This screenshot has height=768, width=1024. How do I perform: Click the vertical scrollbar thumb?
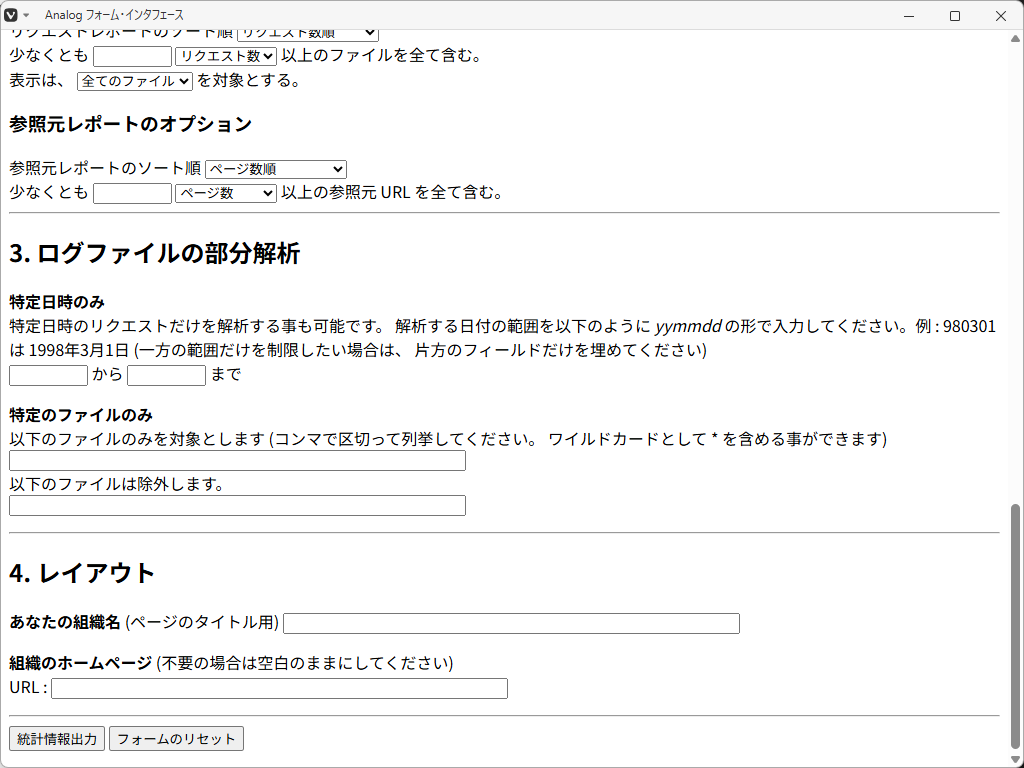click(x=1016, y=625)
